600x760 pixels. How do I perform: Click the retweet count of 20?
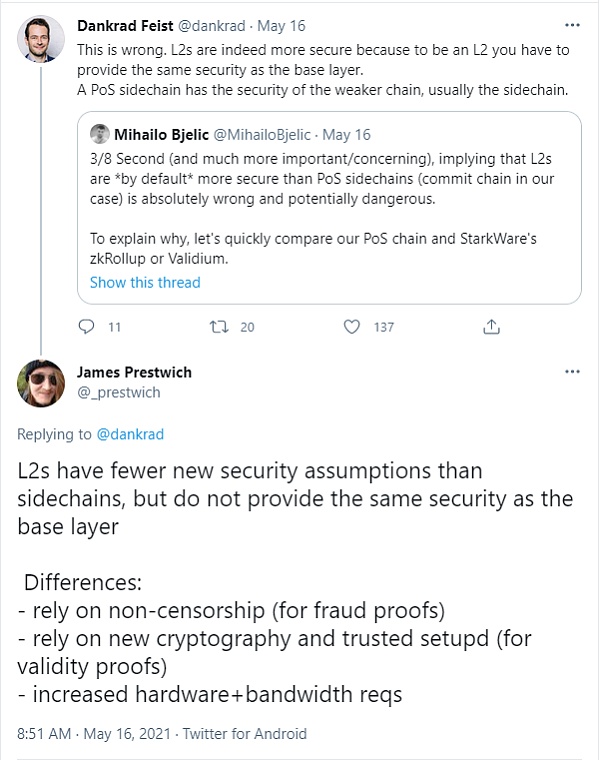click(248, 327)
